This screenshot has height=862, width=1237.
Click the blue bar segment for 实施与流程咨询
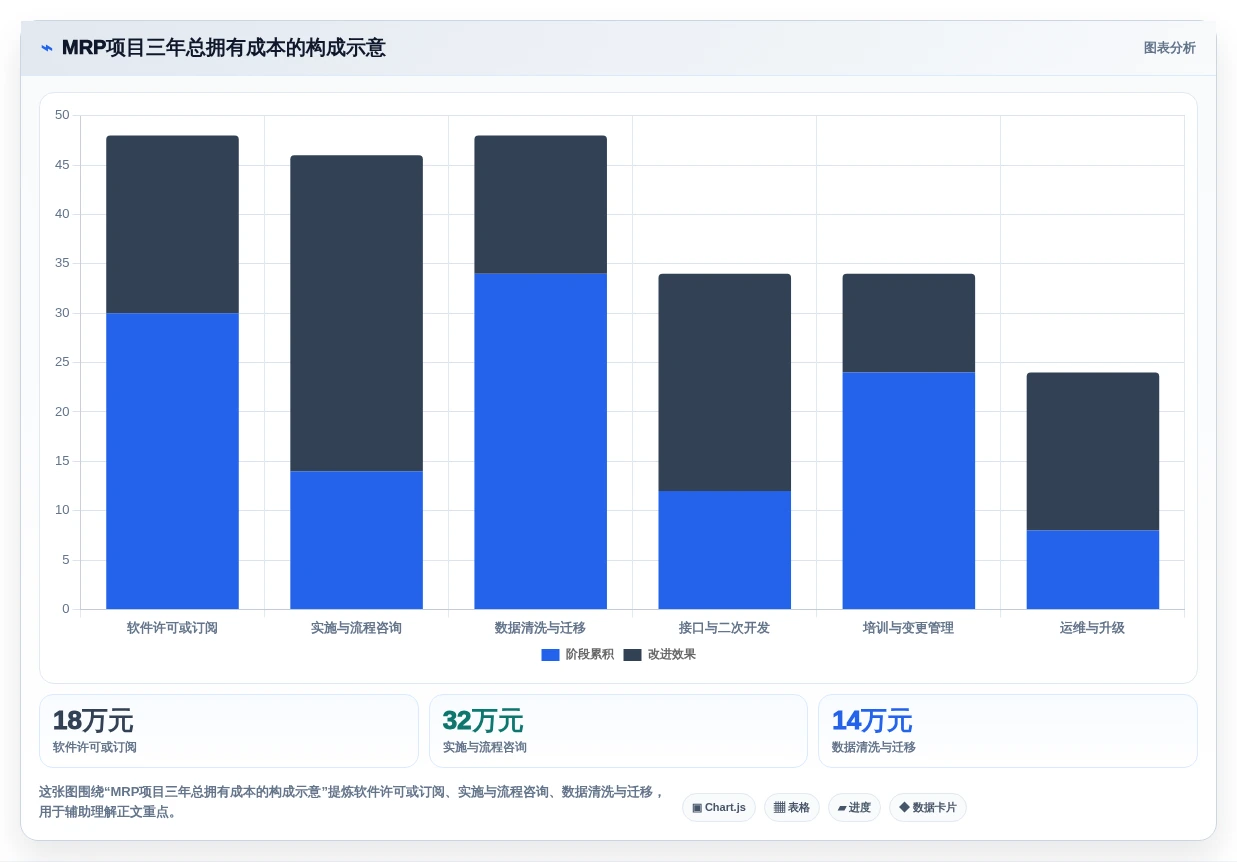pos(356,540)
